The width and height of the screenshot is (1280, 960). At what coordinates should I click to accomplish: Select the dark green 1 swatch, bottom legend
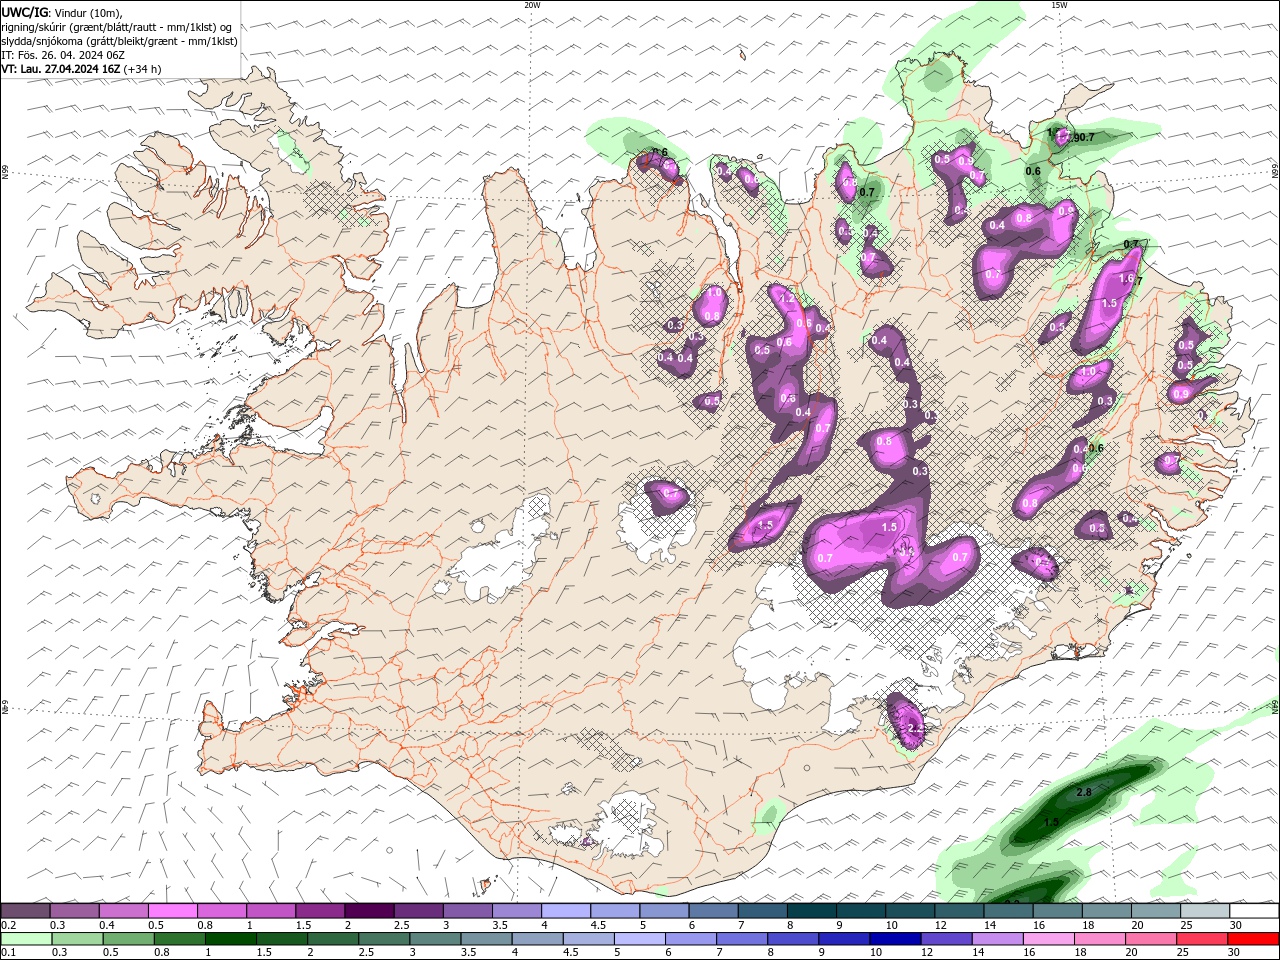point(230,939)
